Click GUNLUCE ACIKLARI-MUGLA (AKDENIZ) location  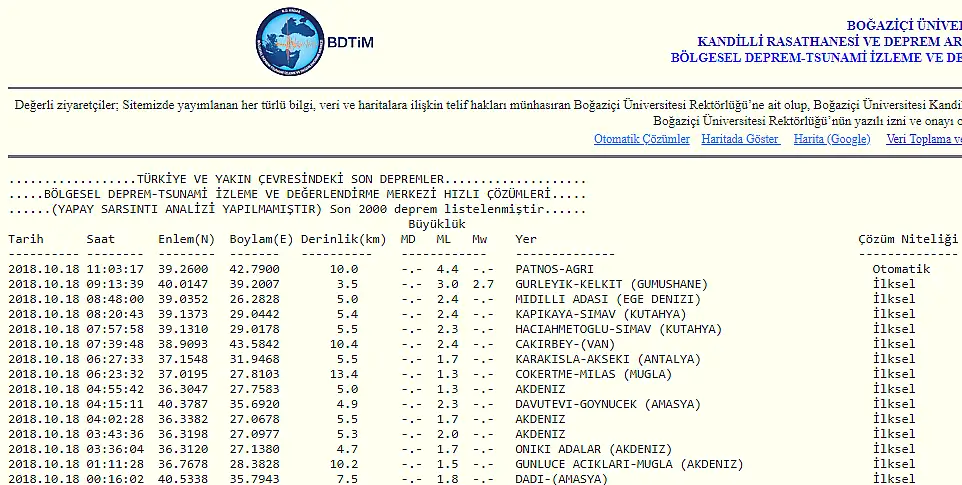pos(629,464)
